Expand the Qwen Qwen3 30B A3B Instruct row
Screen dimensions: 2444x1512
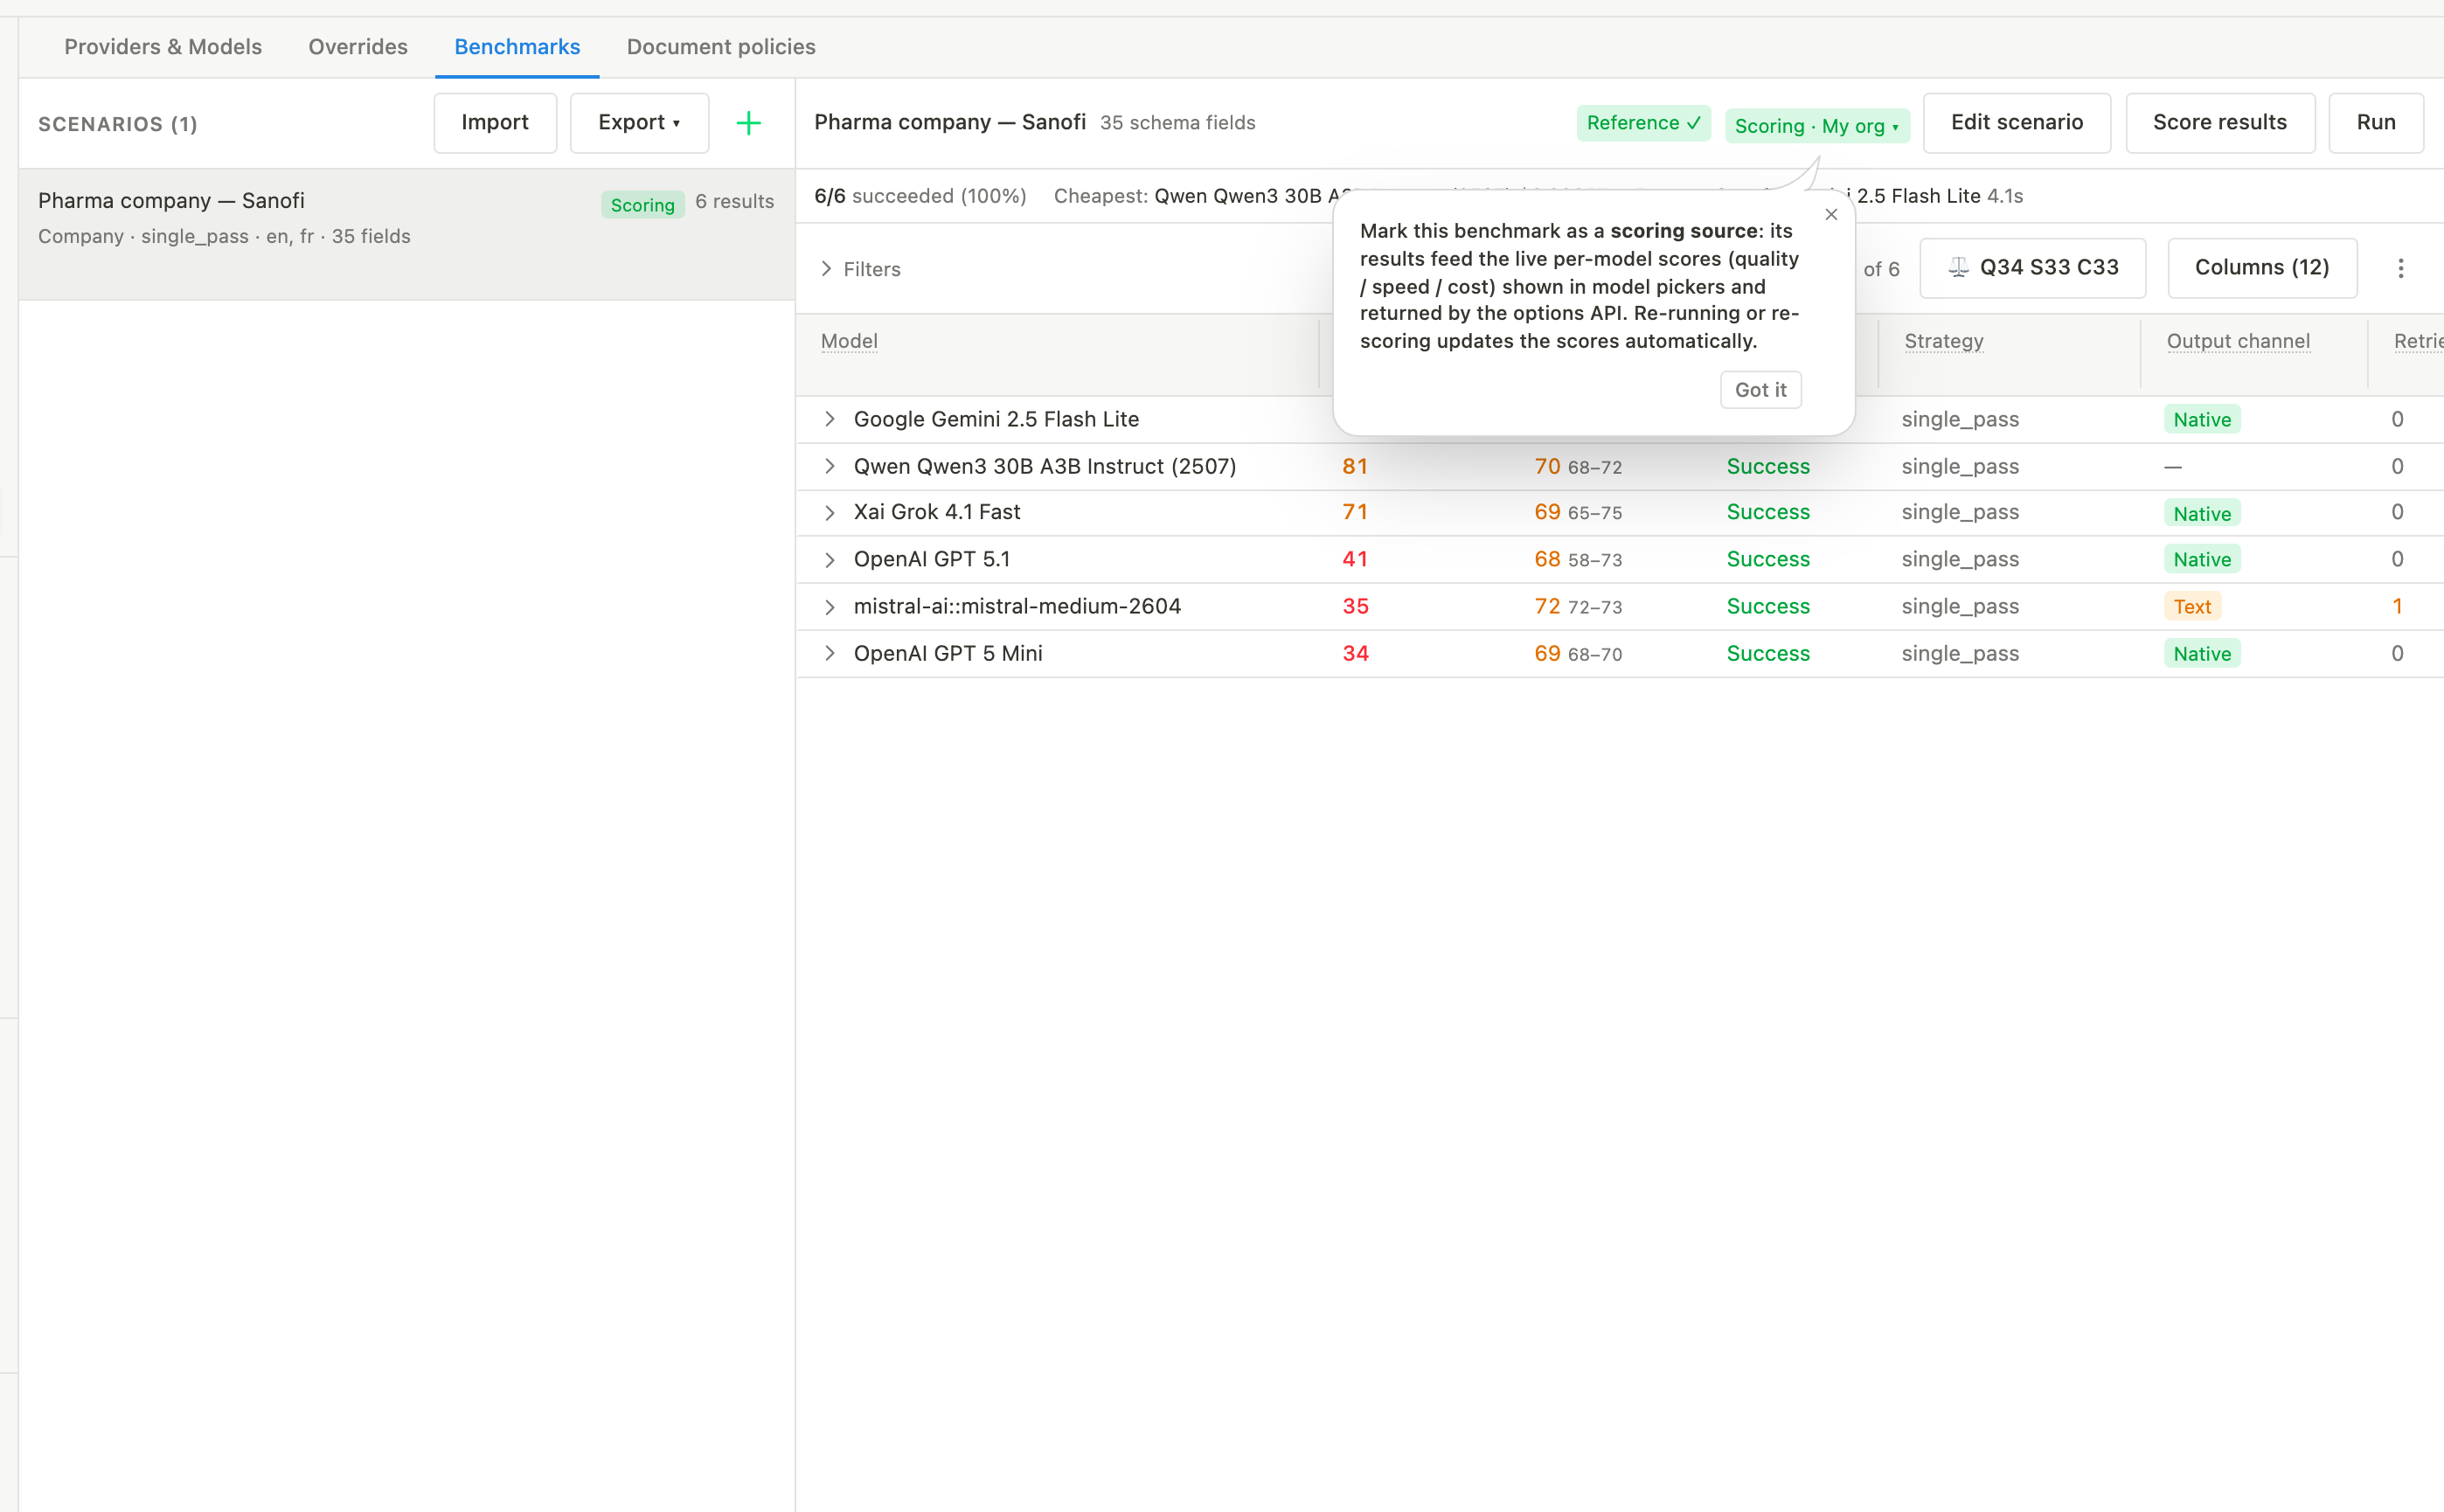tap(829, 466)
